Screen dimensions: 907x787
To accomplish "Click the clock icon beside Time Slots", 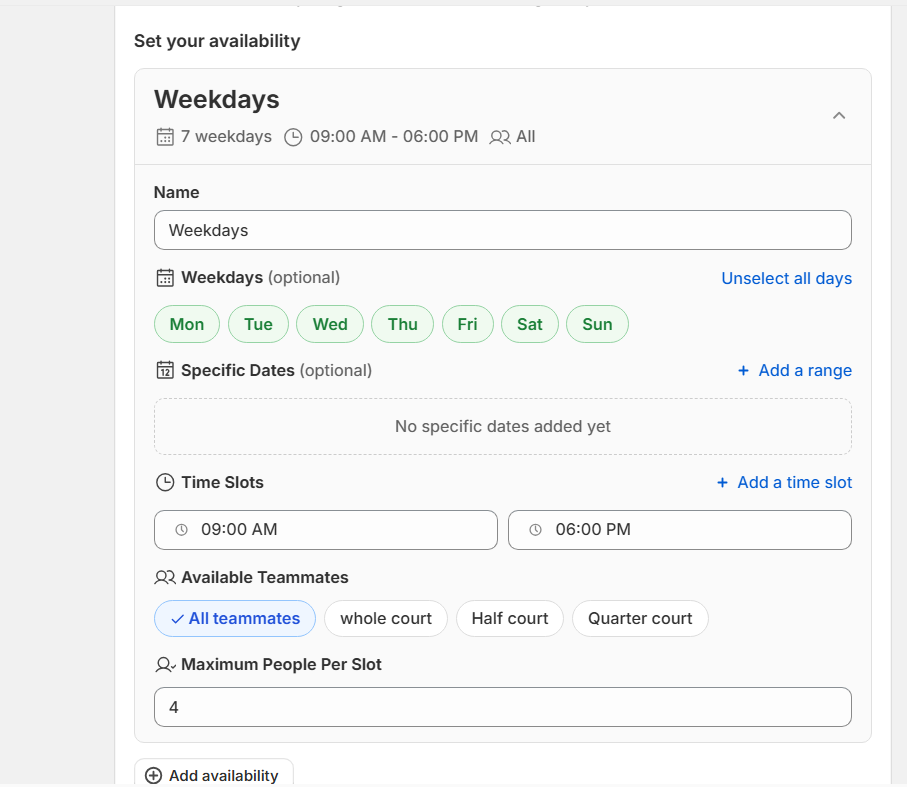I will coord(165,482).
